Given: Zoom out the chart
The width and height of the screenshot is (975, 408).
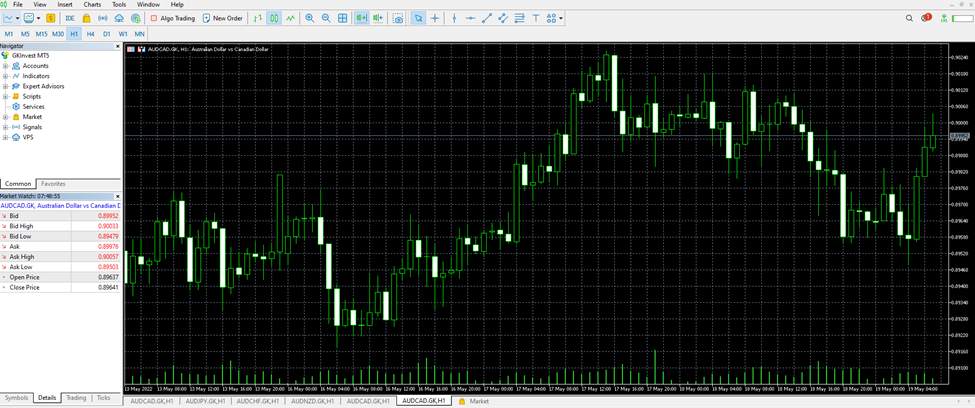Looking at the screenshot, I should (326, 18).
